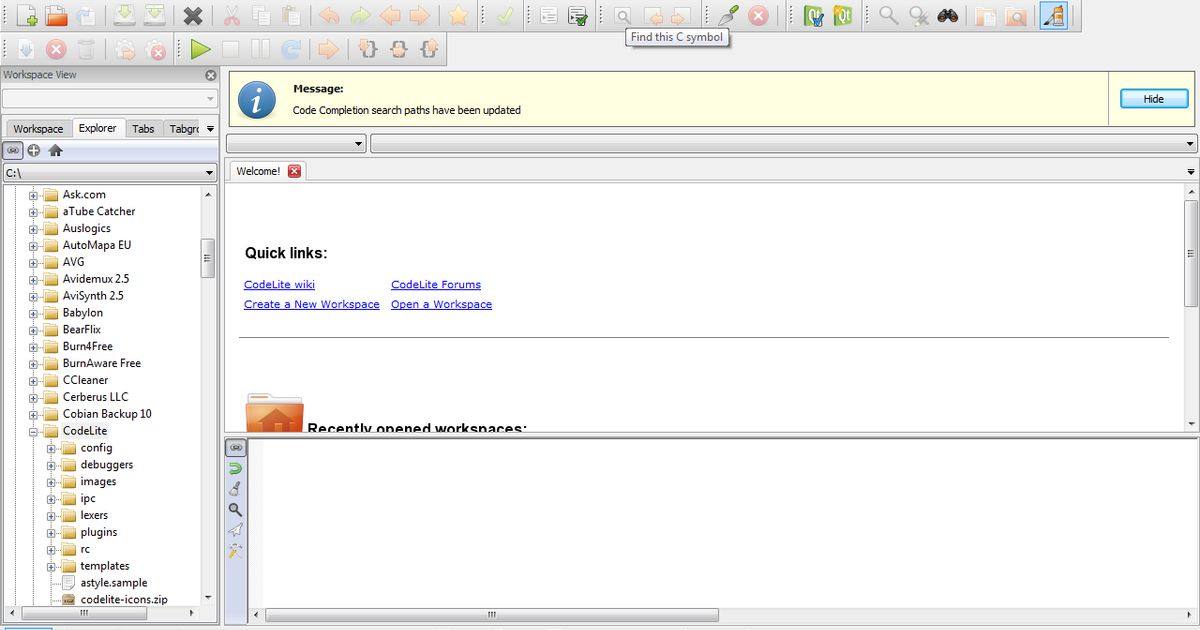Switch to the Tabs tab

[143, 129]
